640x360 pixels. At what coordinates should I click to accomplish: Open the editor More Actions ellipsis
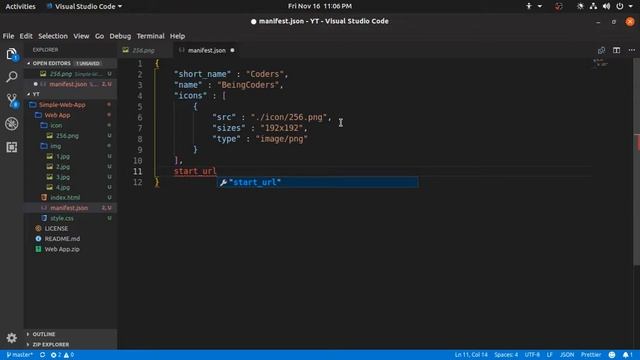coord(631,50)
